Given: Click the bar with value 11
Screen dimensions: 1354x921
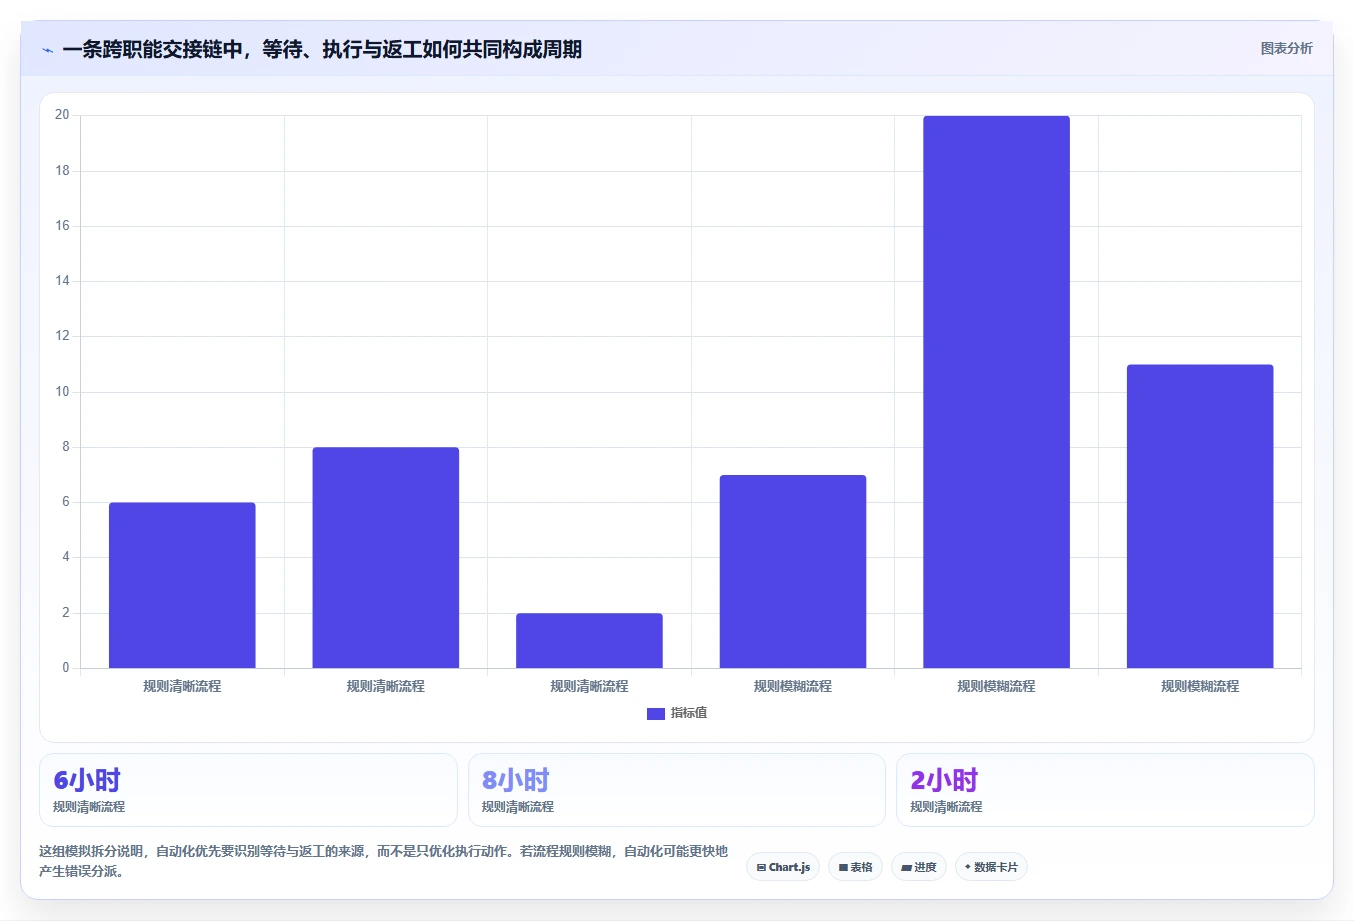Looking at the screenshot, I should 1200,516.
